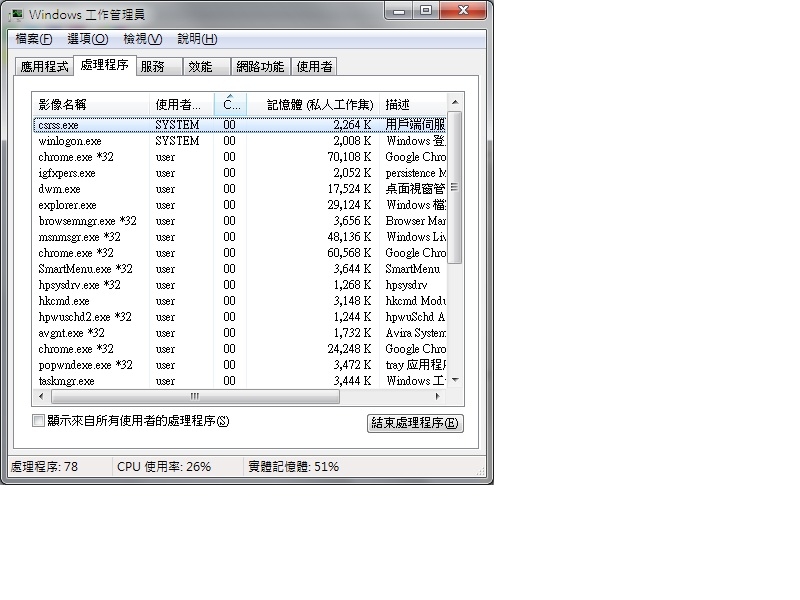The height and width of the screenshot is (600, 800).
Task: Select the hkcmd.exe process
Action: pos(239,301)
